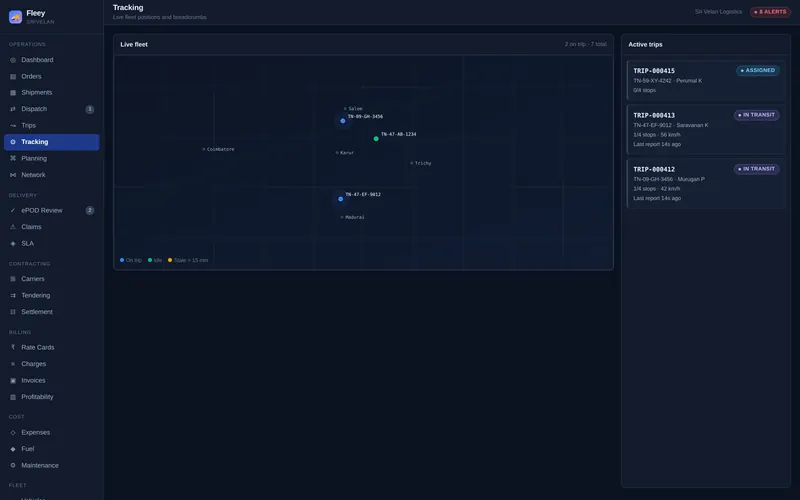This screenshot has height=500, width=800.
Task: Open the Shipments section
Action: [x=52, y=93]
